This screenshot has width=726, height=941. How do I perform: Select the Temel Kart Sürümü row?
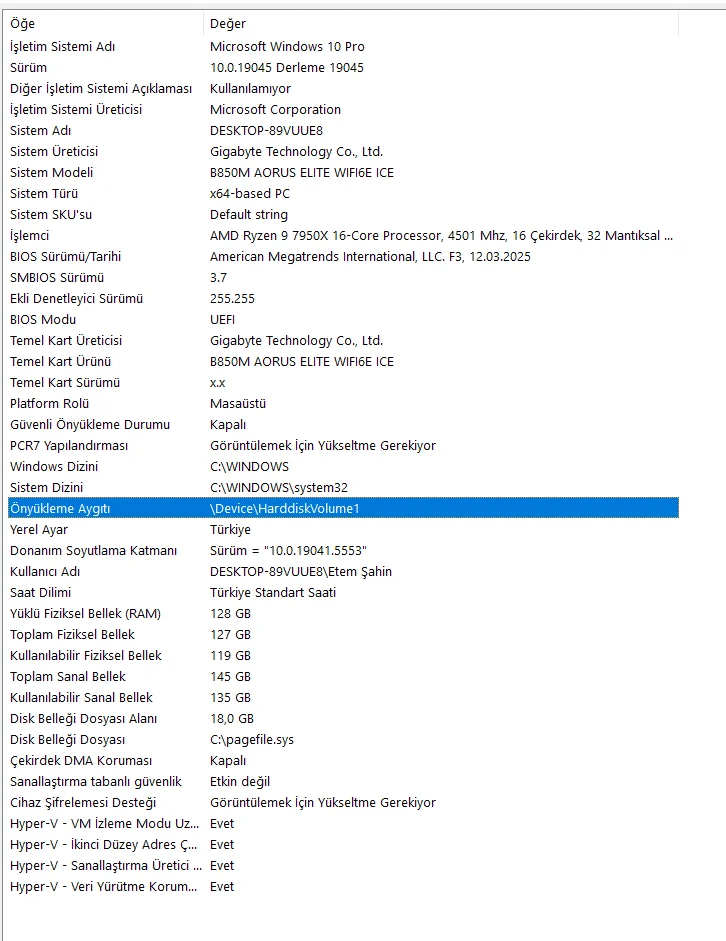343,382
